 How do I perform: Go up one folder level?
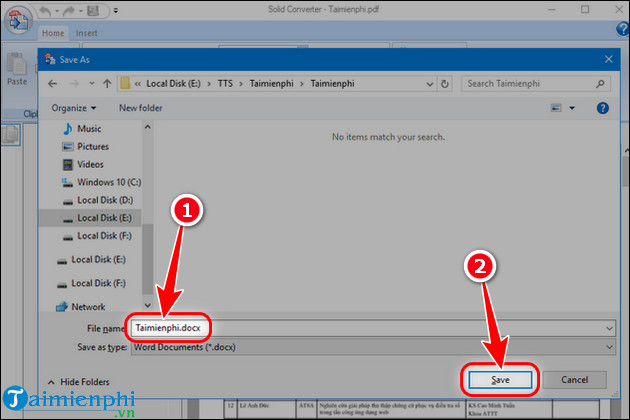tap(107, 84)
